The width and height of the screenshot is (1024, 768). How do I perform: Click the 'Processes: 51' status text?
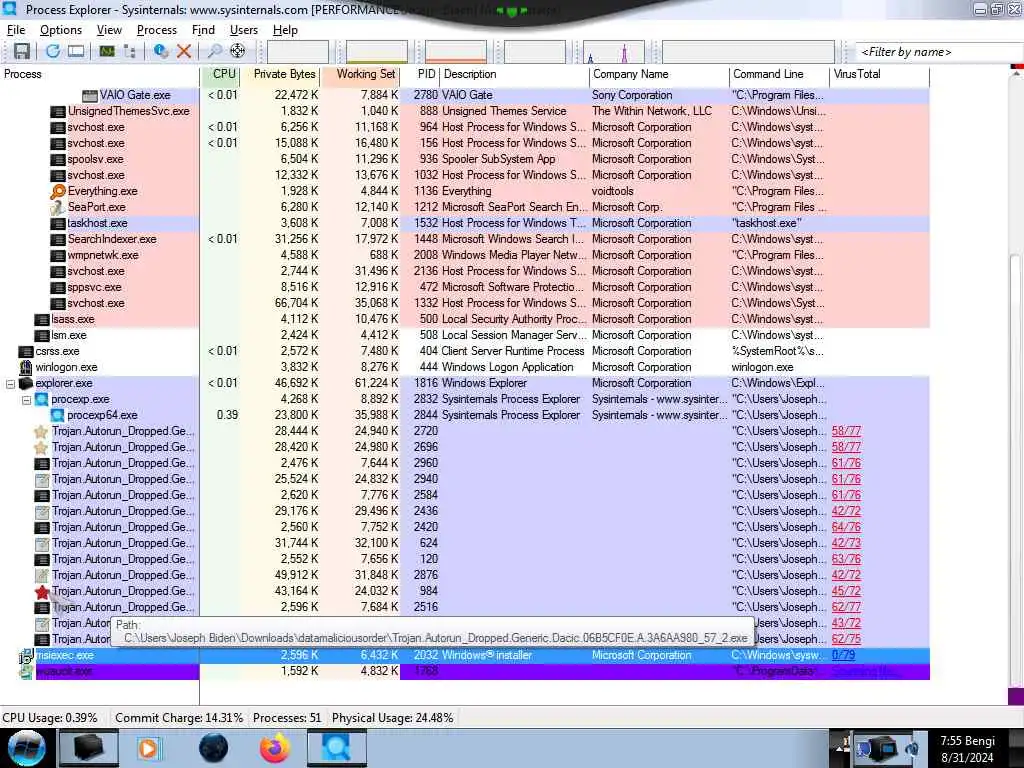point(287,718)
